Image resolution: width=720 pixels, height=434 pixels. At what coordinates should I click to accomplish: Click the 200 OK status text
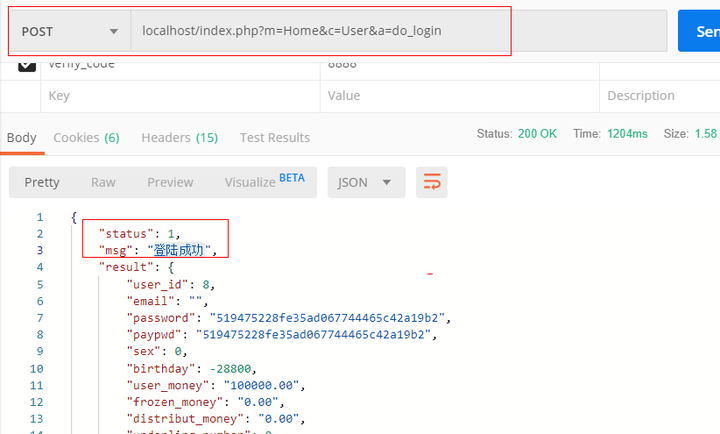(x=537, y=134)
